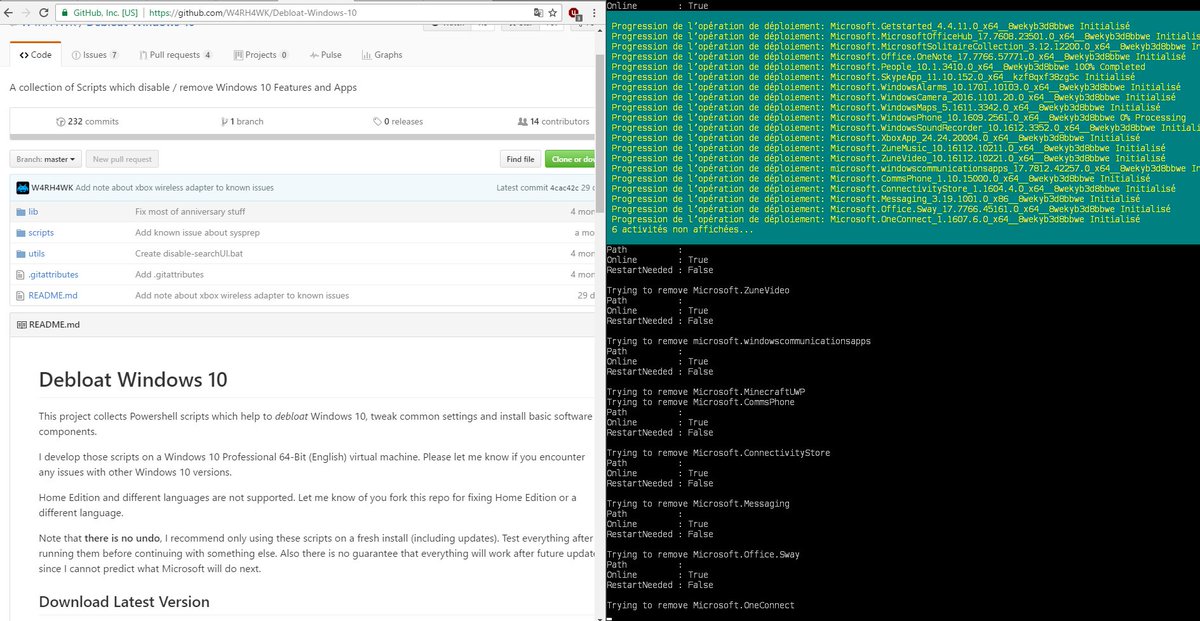View the 232 commits history
Screen dimensions: 1200x621
[x=88, y=122]
